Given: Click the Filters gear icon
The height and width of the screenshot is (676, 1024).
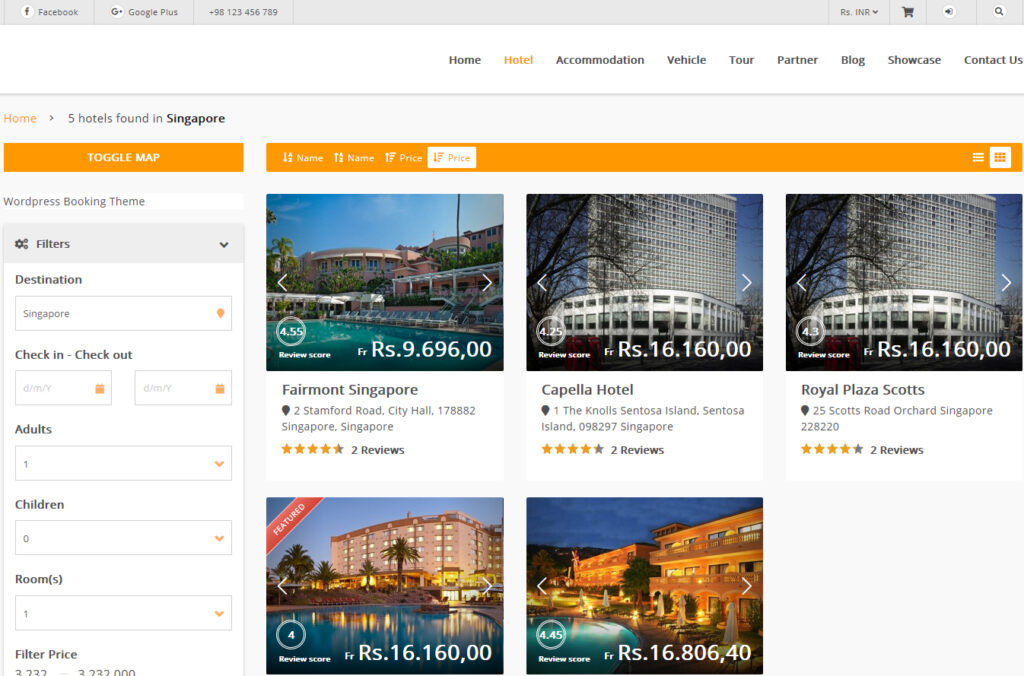Looking at the screenshot, I should 22,244.
